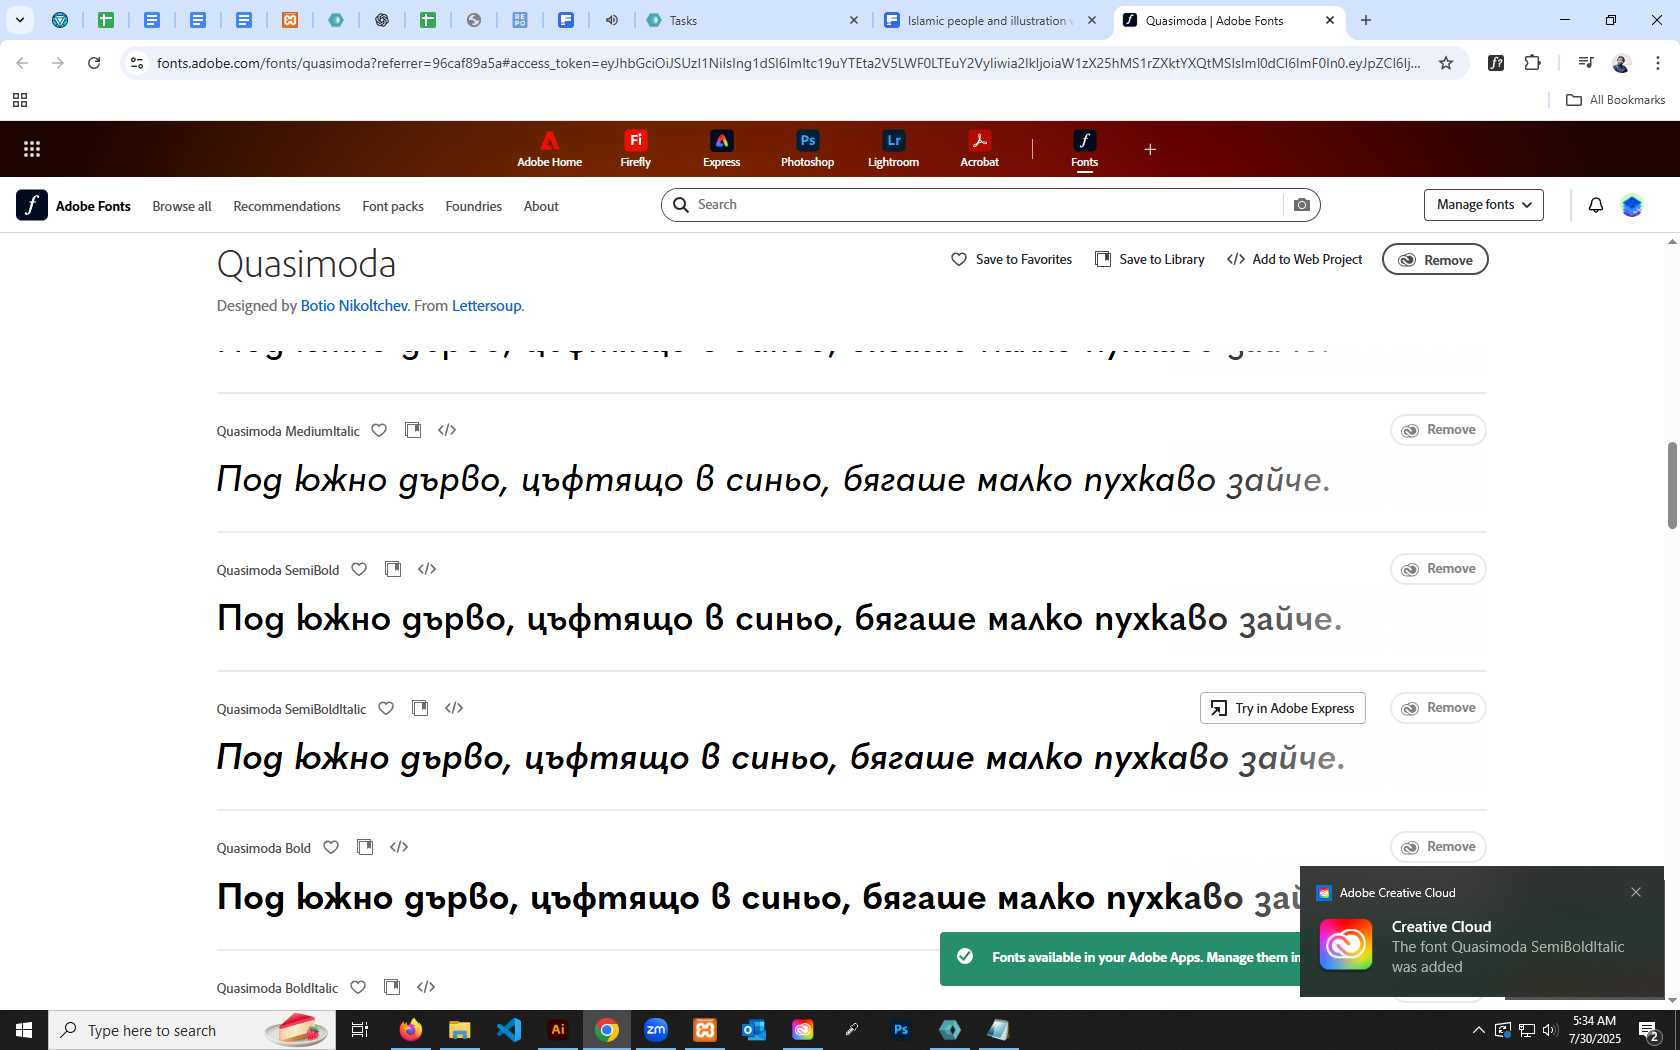Click Save to Library
Screen dimensions: 1680x1050
coord(1150,259)
